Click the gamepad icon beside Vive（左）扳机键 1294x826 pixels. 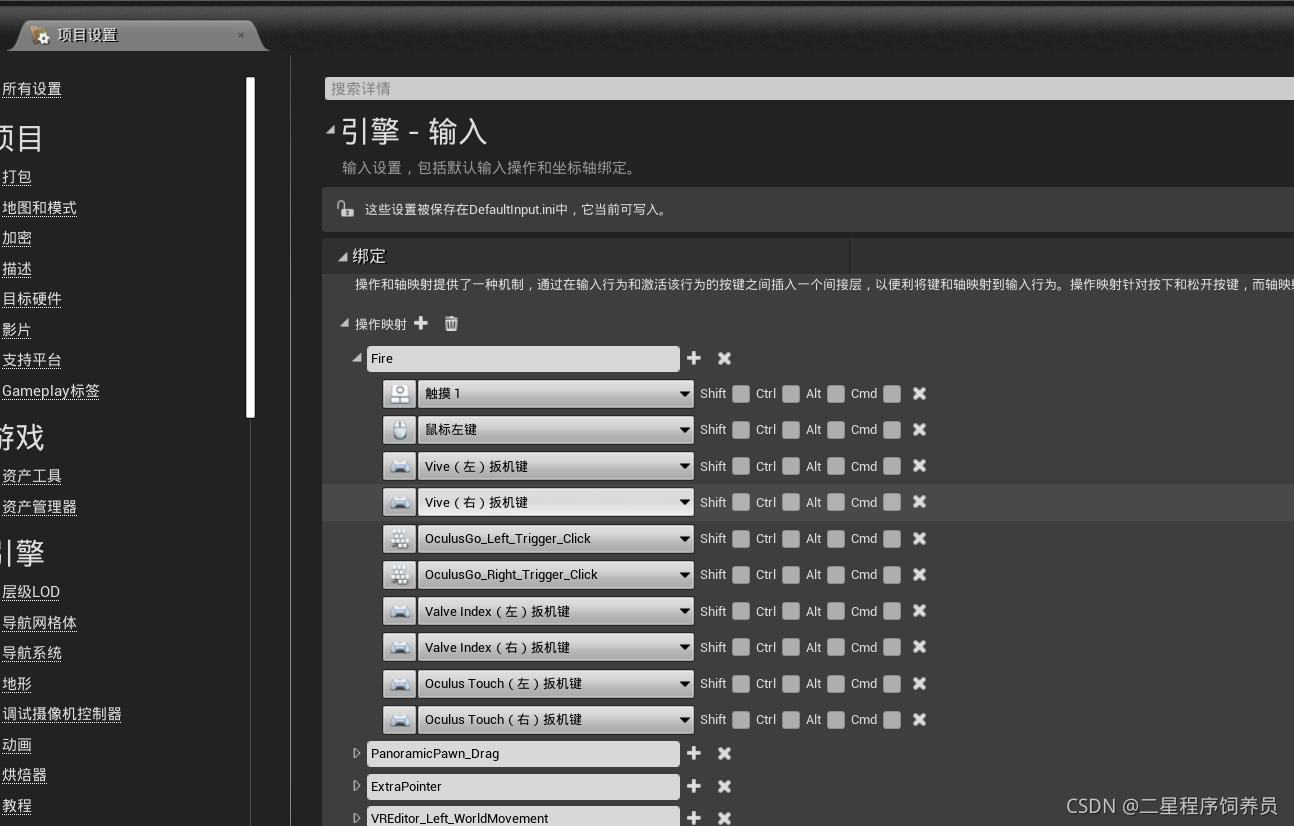[x=399, y=466]
